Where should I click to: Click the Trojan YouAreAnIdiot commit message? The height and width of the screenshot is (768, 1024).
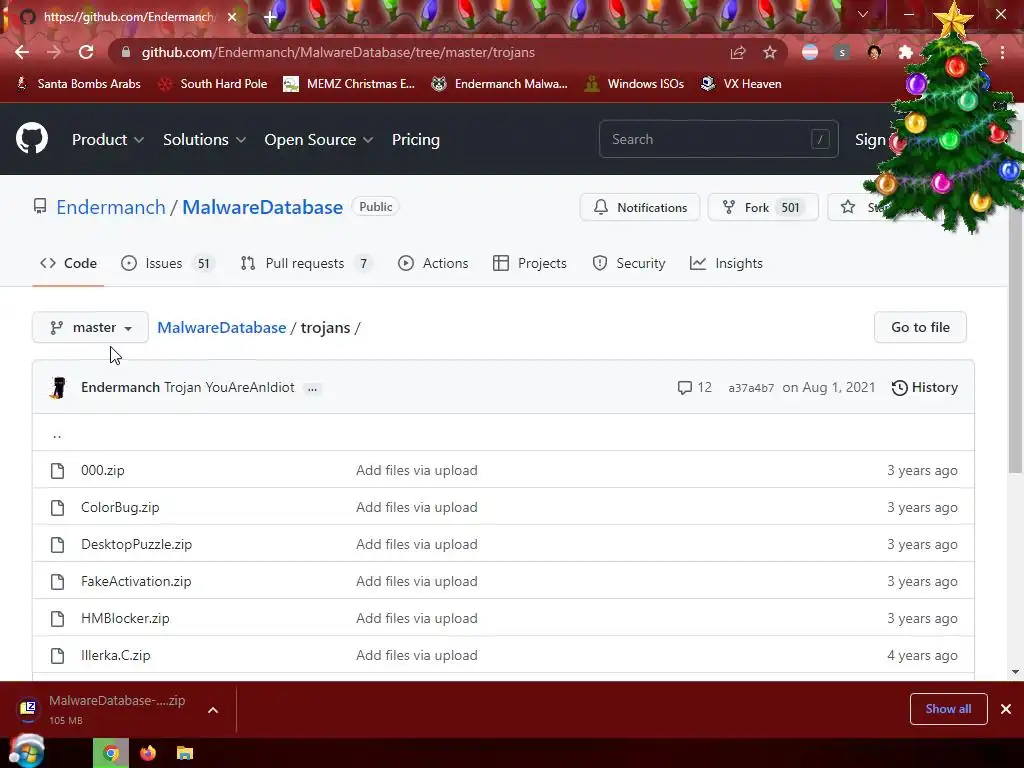(x=229, y=387)
